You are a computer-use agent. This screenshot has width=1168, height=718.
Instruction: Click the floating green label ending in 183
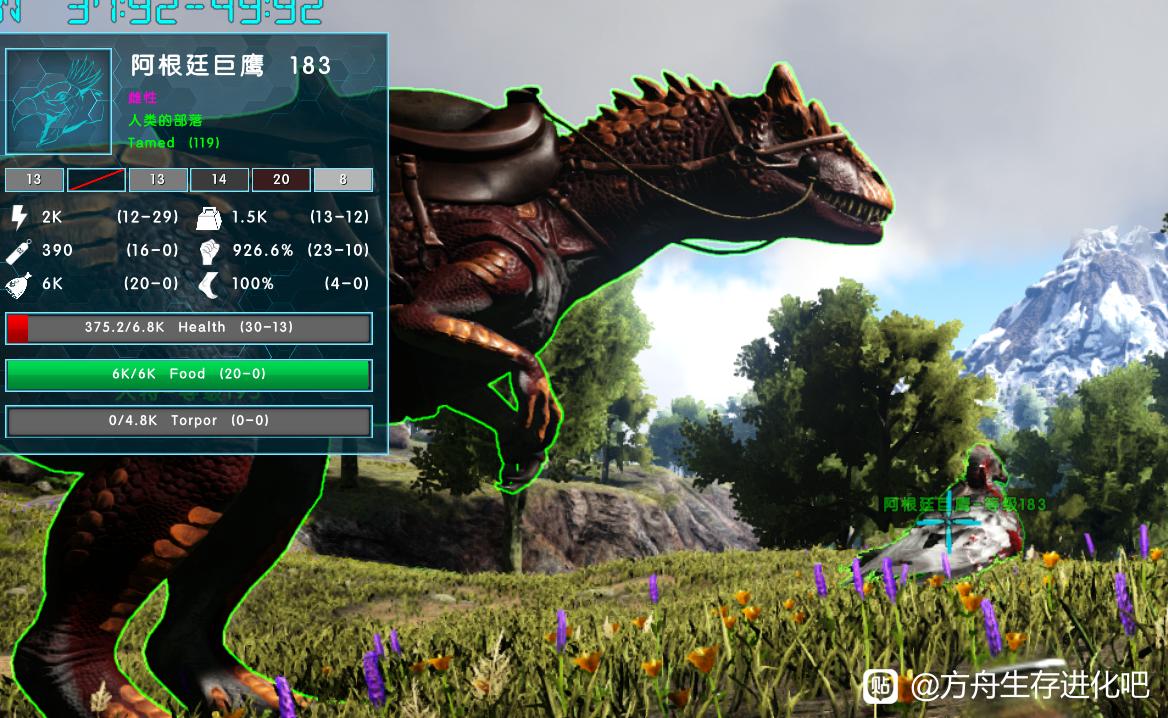point(965,504)
